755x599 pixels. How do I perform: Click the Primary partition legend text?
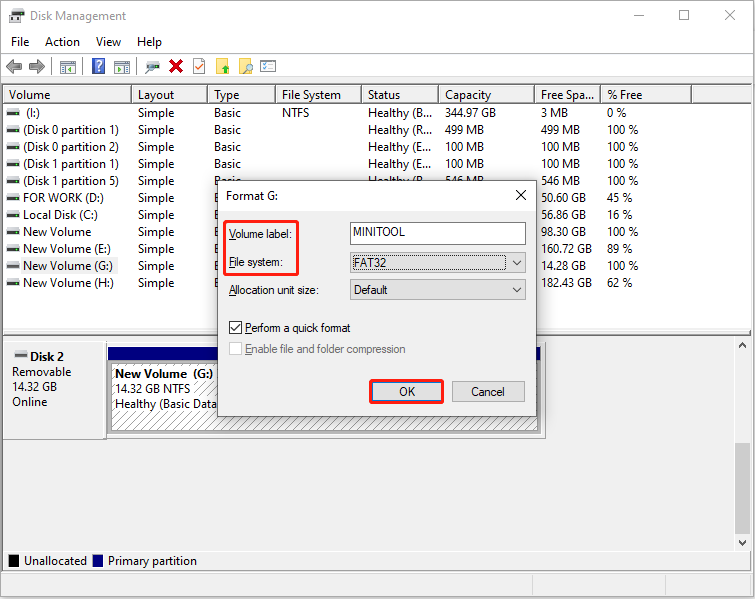tap(152, 561)
